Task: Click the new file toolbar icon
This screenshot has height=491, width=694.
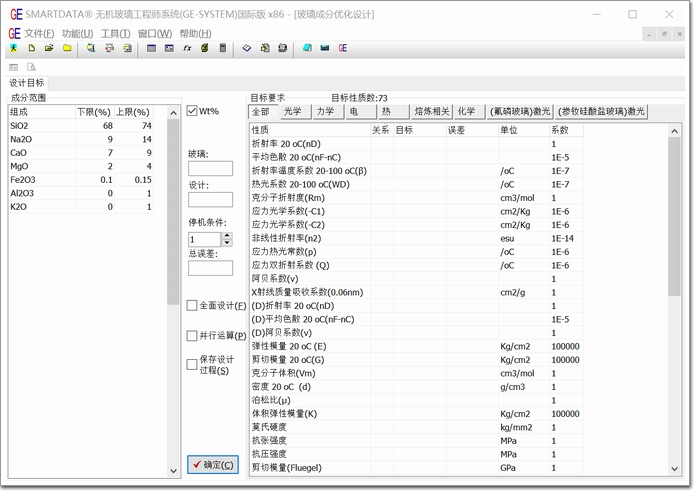Action: click(32, 48)
